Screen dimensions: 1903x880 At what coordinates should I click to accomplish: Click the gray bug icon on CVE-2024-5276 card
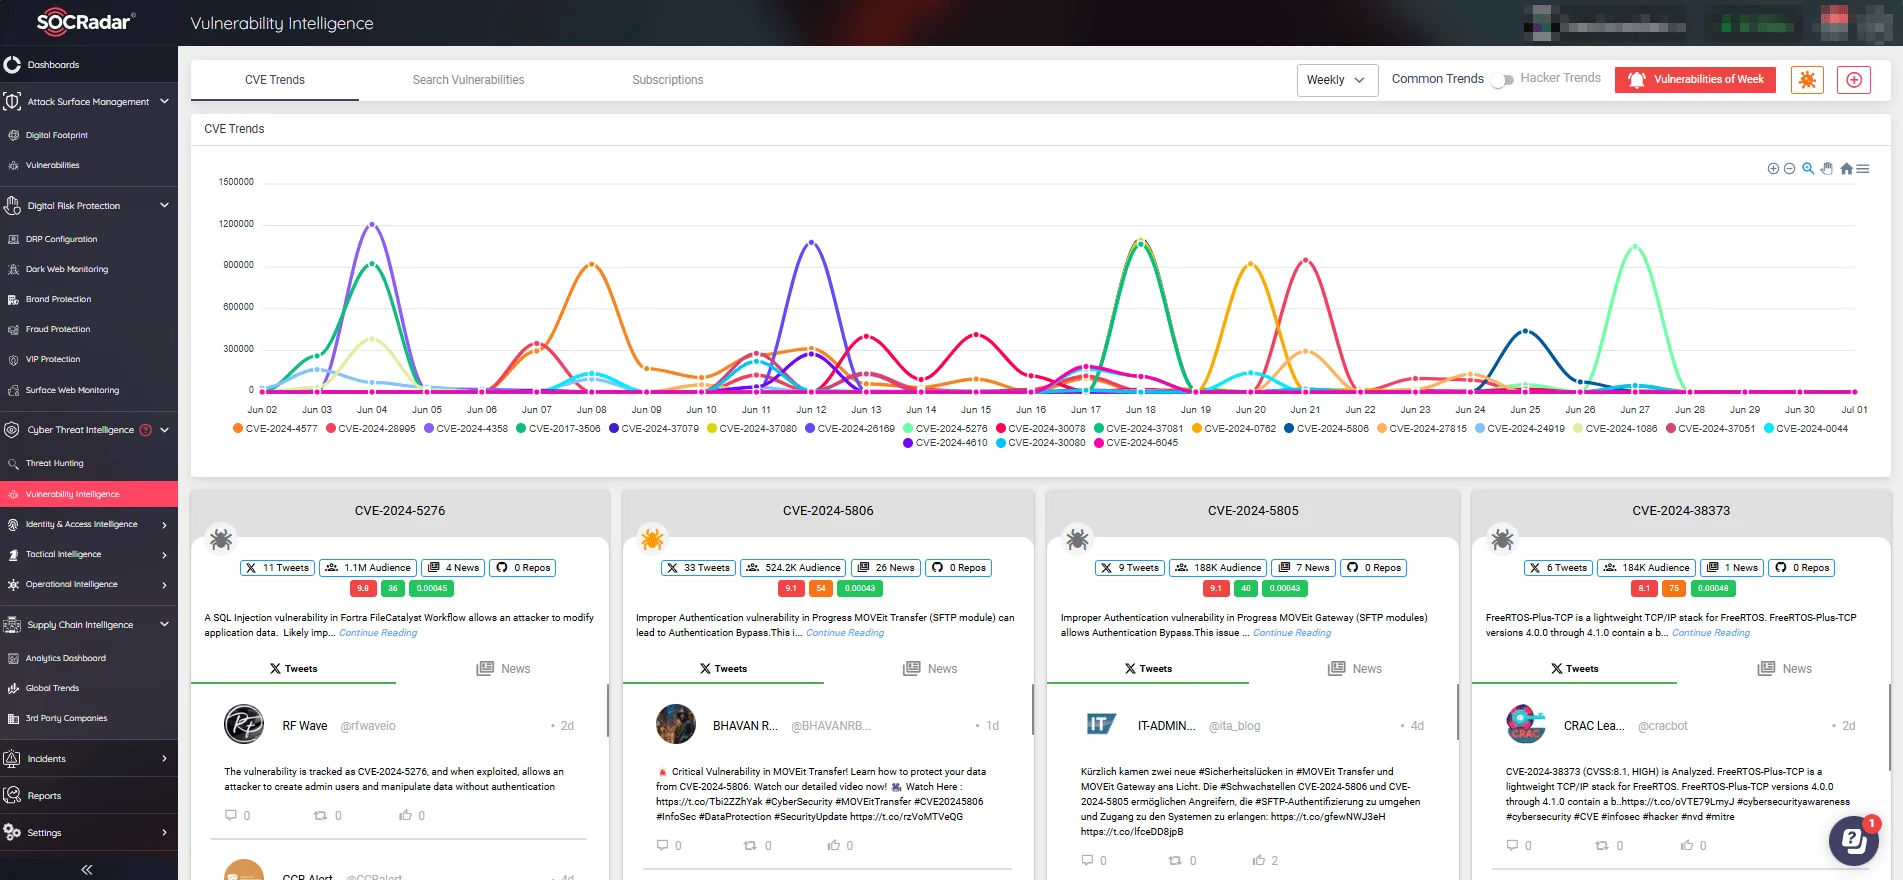[221, 540]
